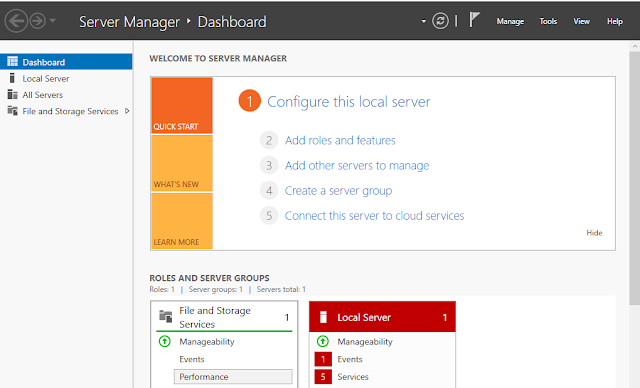
Task: Click the scrollbar up arrow
Action: (635, 46)
